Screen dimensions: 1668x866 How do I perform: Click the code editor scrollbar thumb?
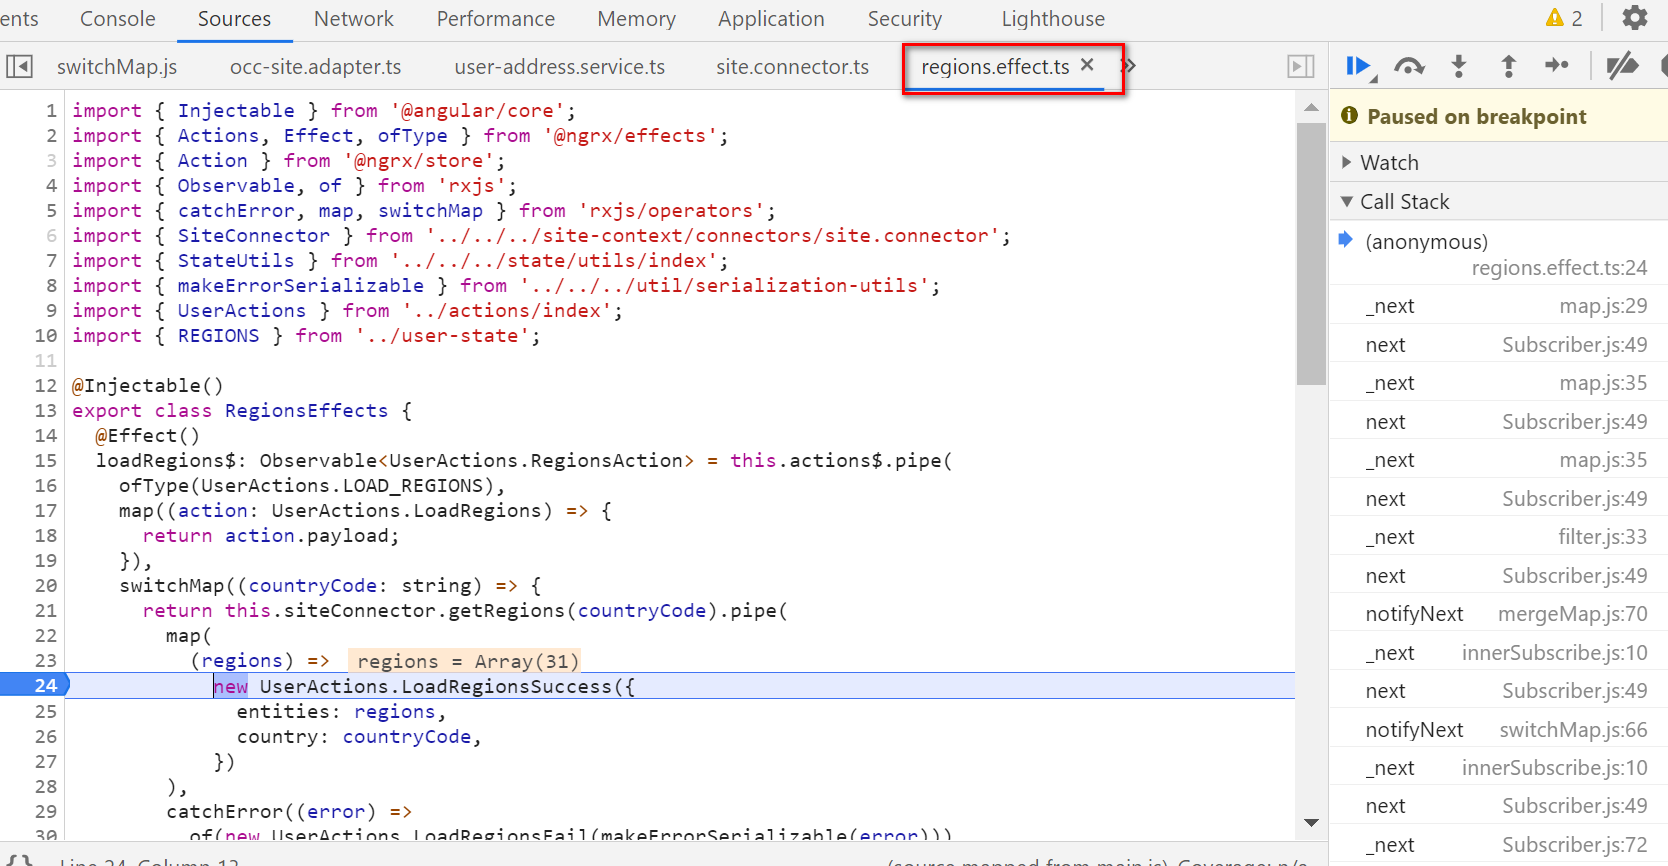tap(1311, 253)
